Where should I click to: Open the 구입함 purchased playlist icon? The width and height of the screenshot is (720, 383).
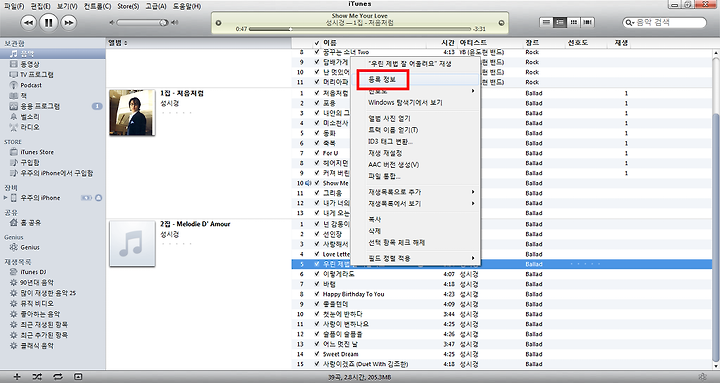click(x=14, y=163)
